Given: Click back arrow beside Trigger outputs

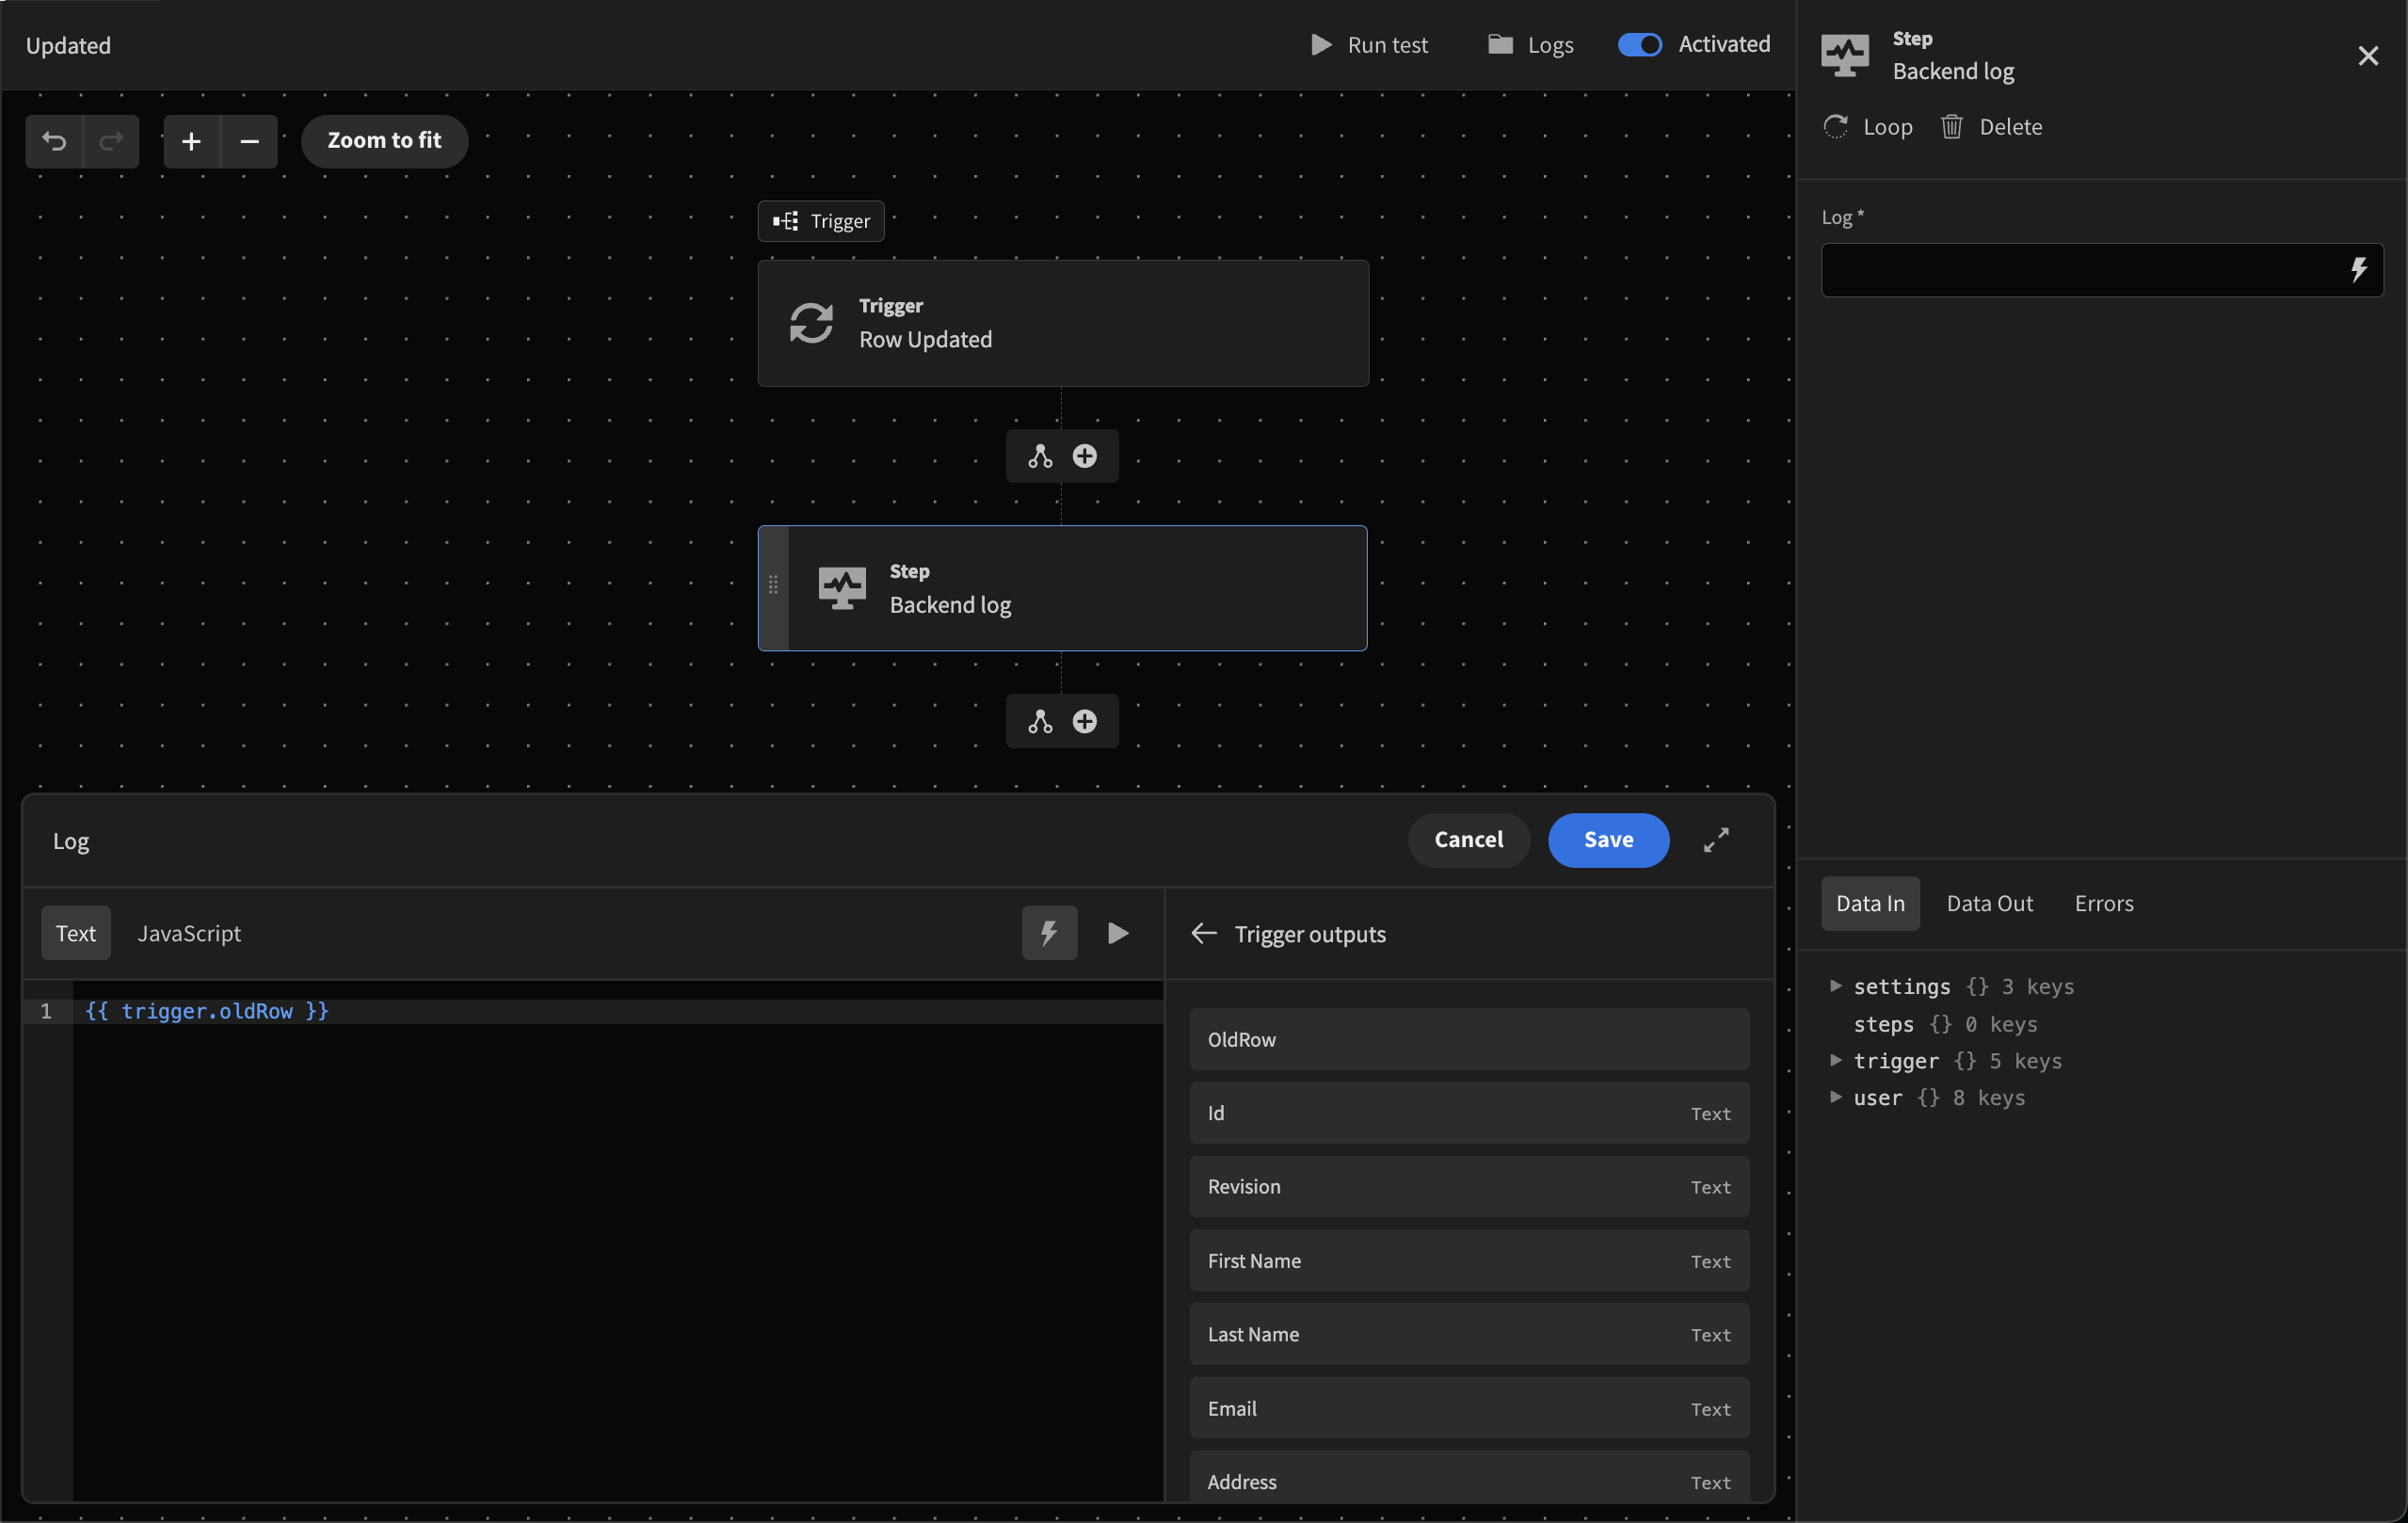Looking at the screenshot, I should 1203,933.
